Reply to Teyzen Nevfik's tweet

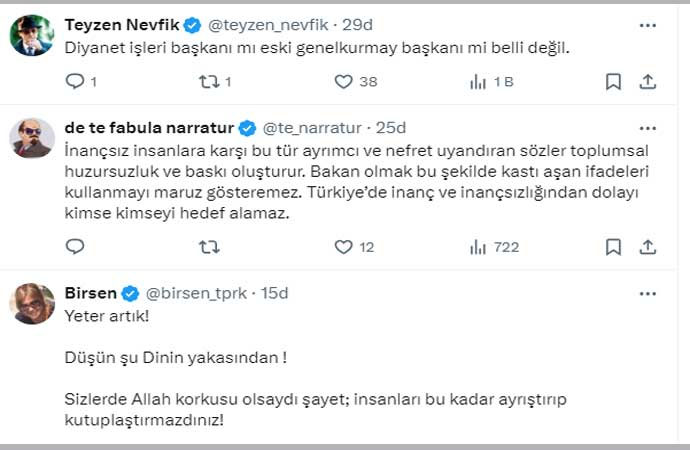click(75, 82)
